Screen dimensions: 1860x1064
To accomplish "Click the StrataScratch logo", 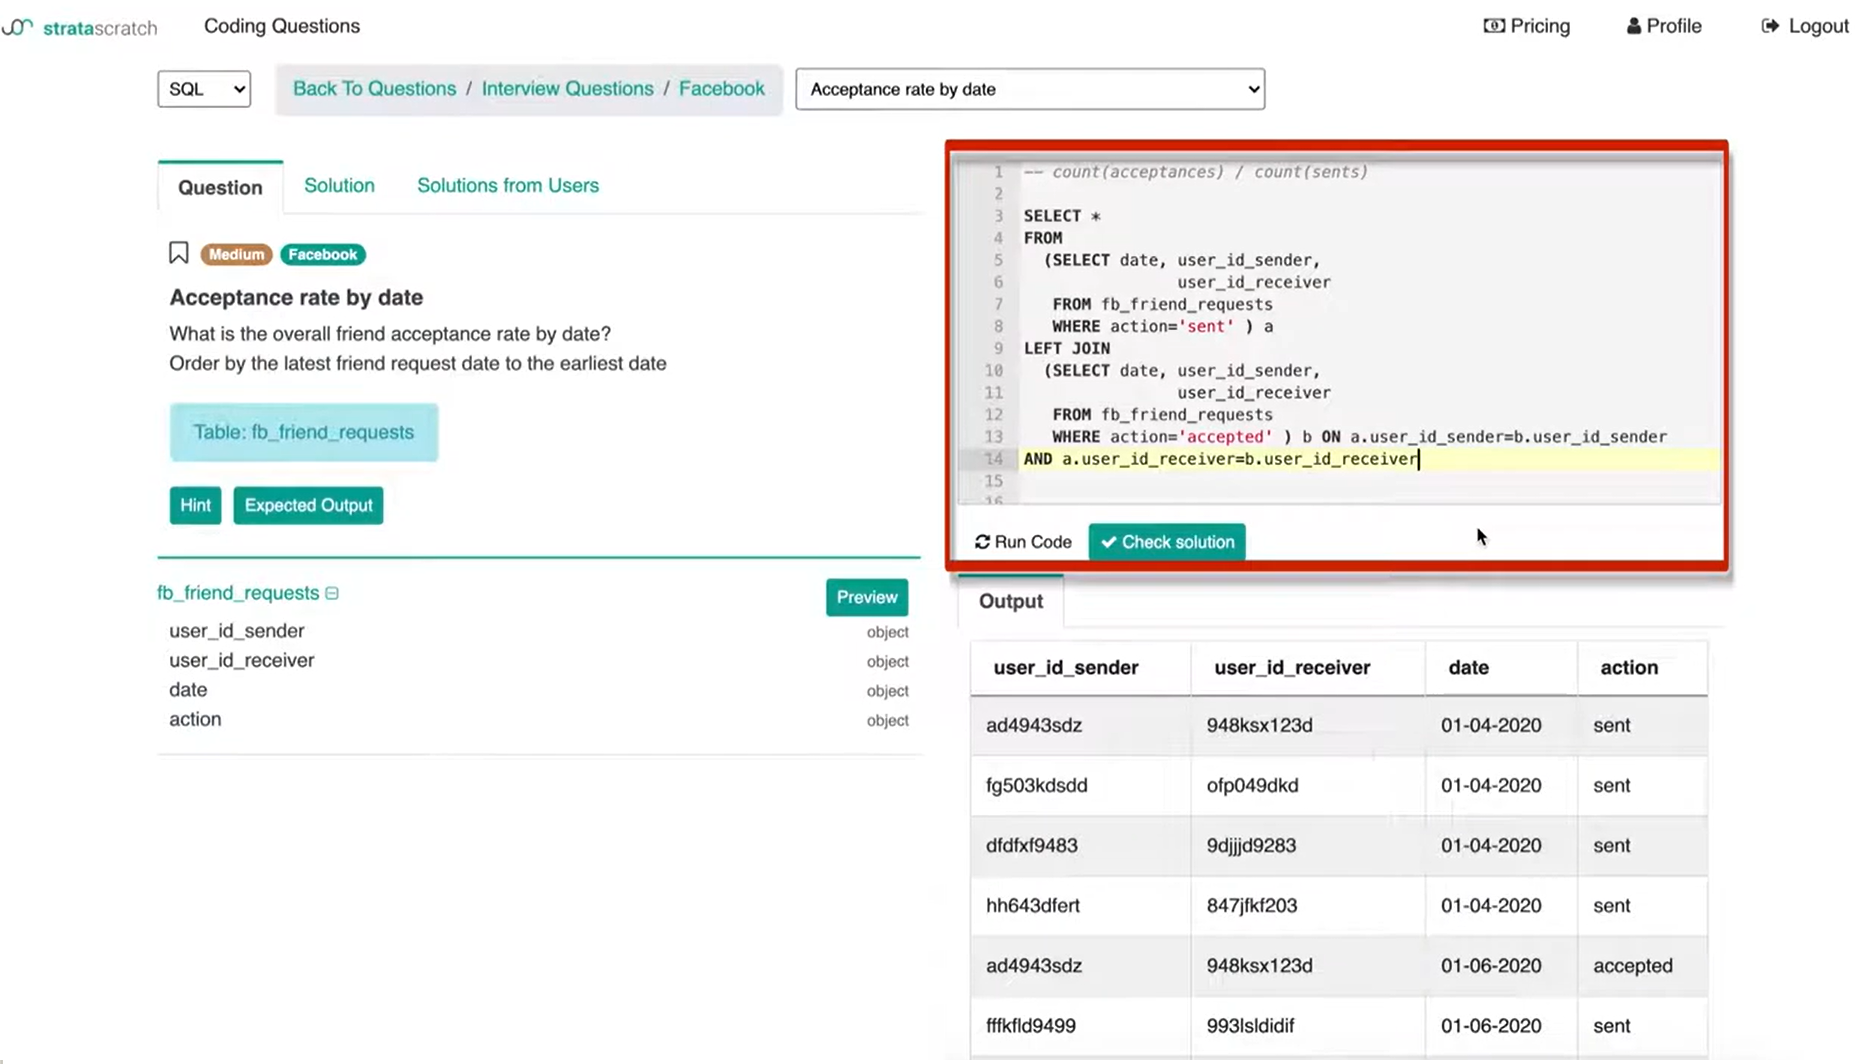I will (x=80, y=27).
